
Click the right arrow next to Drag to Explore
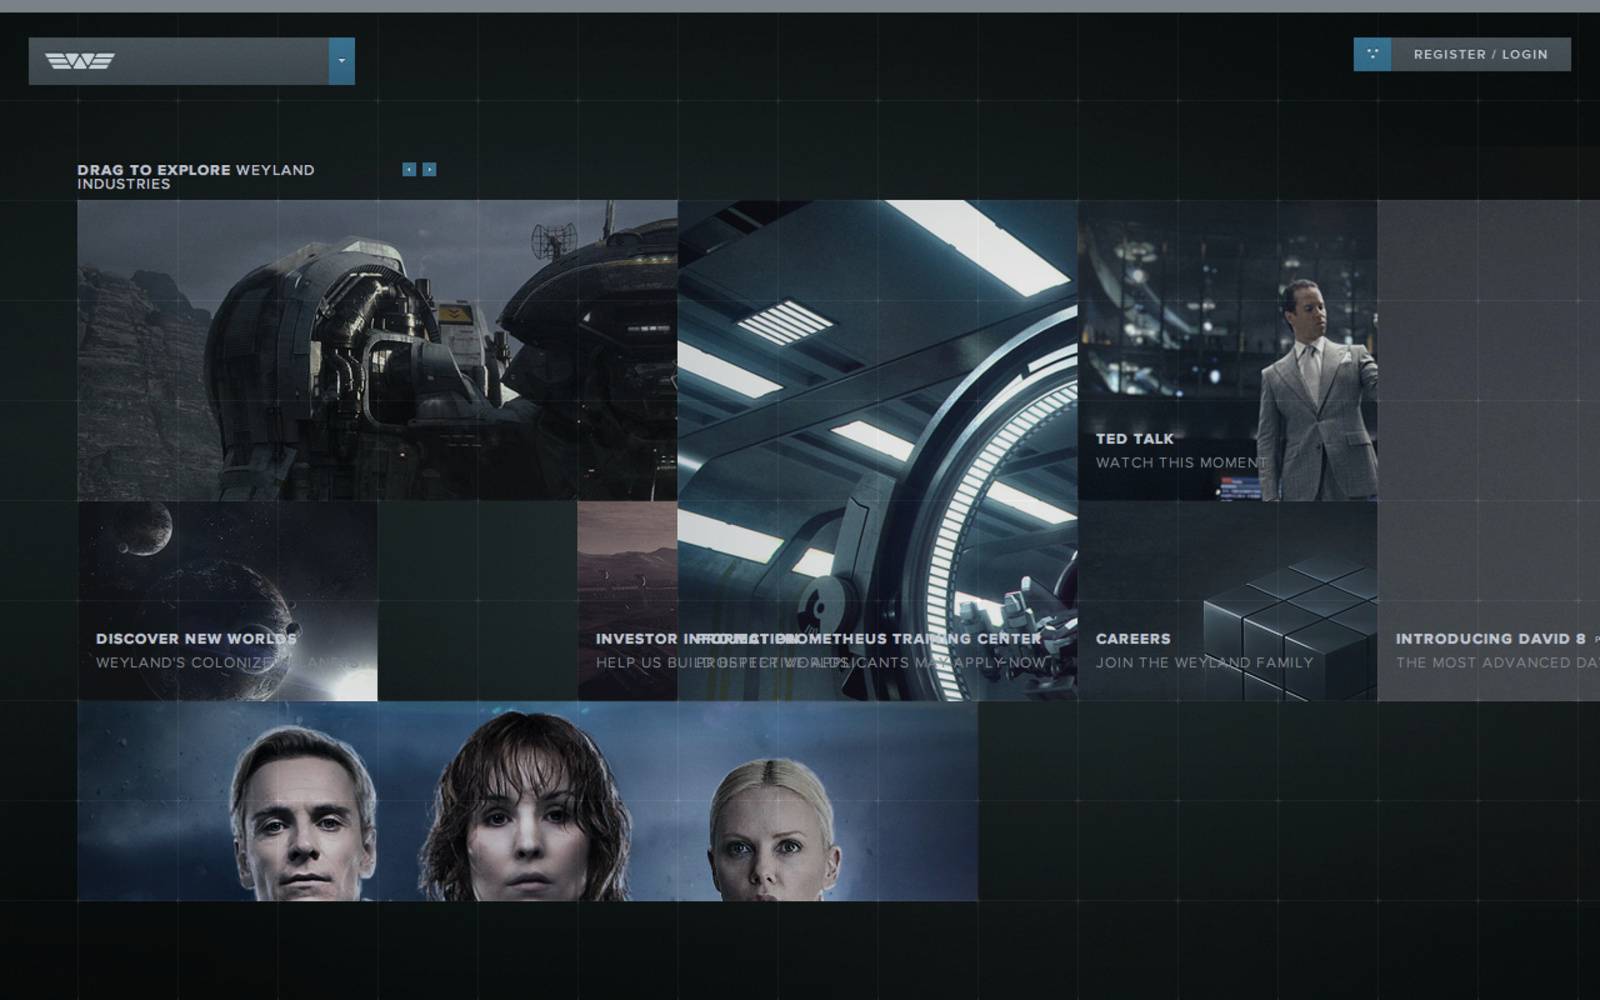click(x=429, y=170)
